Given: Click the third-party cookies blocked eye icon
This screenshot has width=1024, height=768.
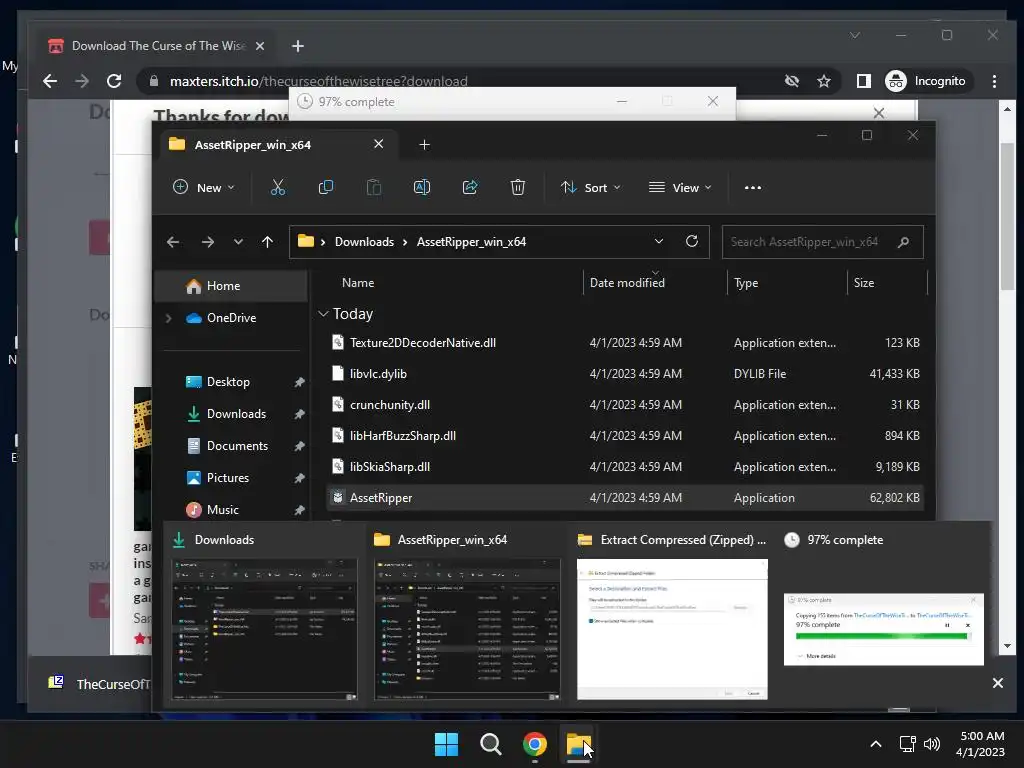Looking at the screenshot, I should 792,81.
